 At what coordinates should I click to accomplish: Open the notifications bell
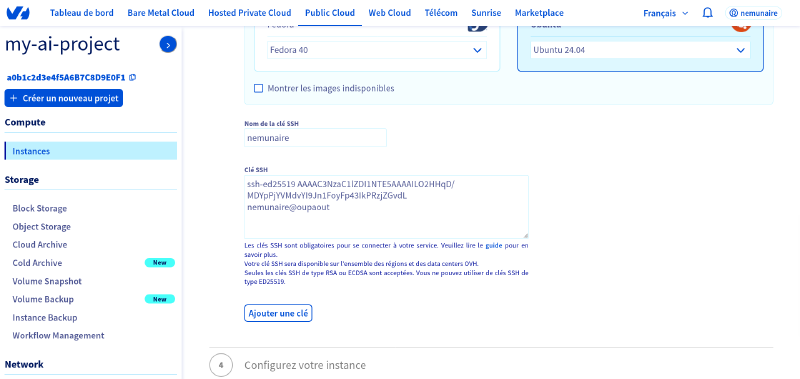pyautogui.click(x=708, y=13)
